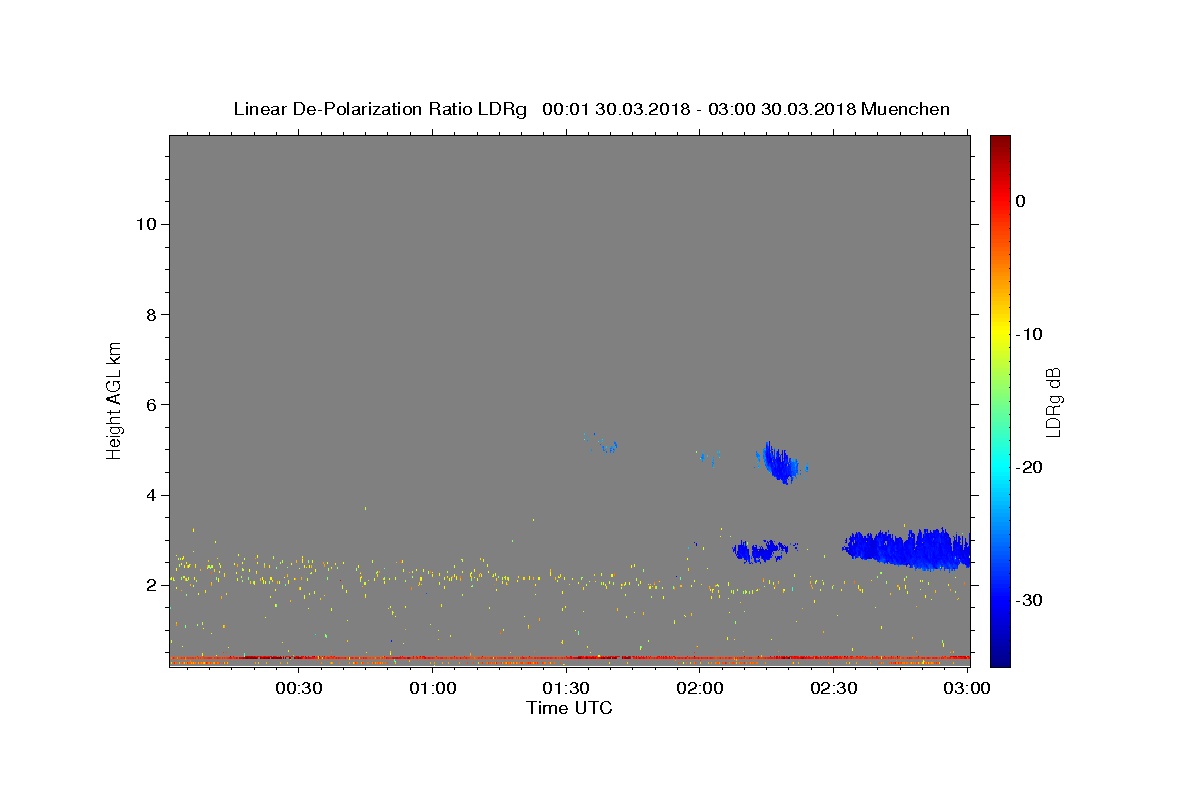Click the small blue cloud near 02:15 at 2.7 km
The width and height of the screenshot is (1200, 800).
760,551
